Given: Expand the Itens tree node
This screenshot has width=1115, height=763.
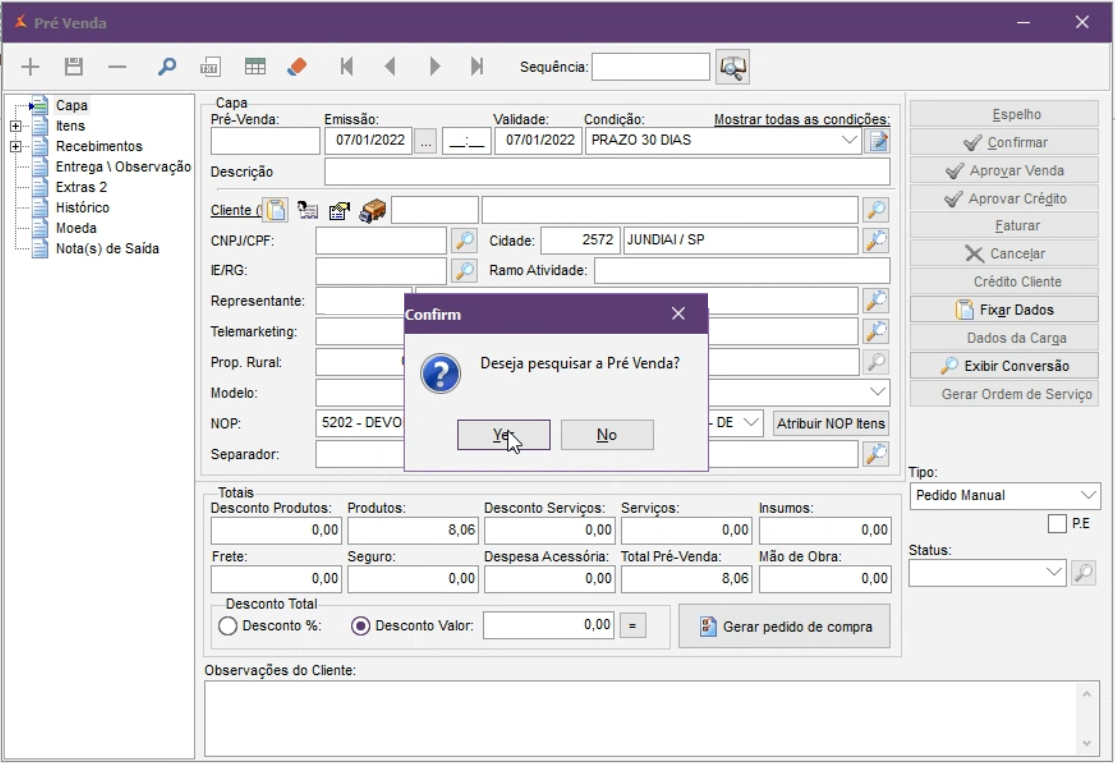Looking at the screenshot, I should coord(15,126).
